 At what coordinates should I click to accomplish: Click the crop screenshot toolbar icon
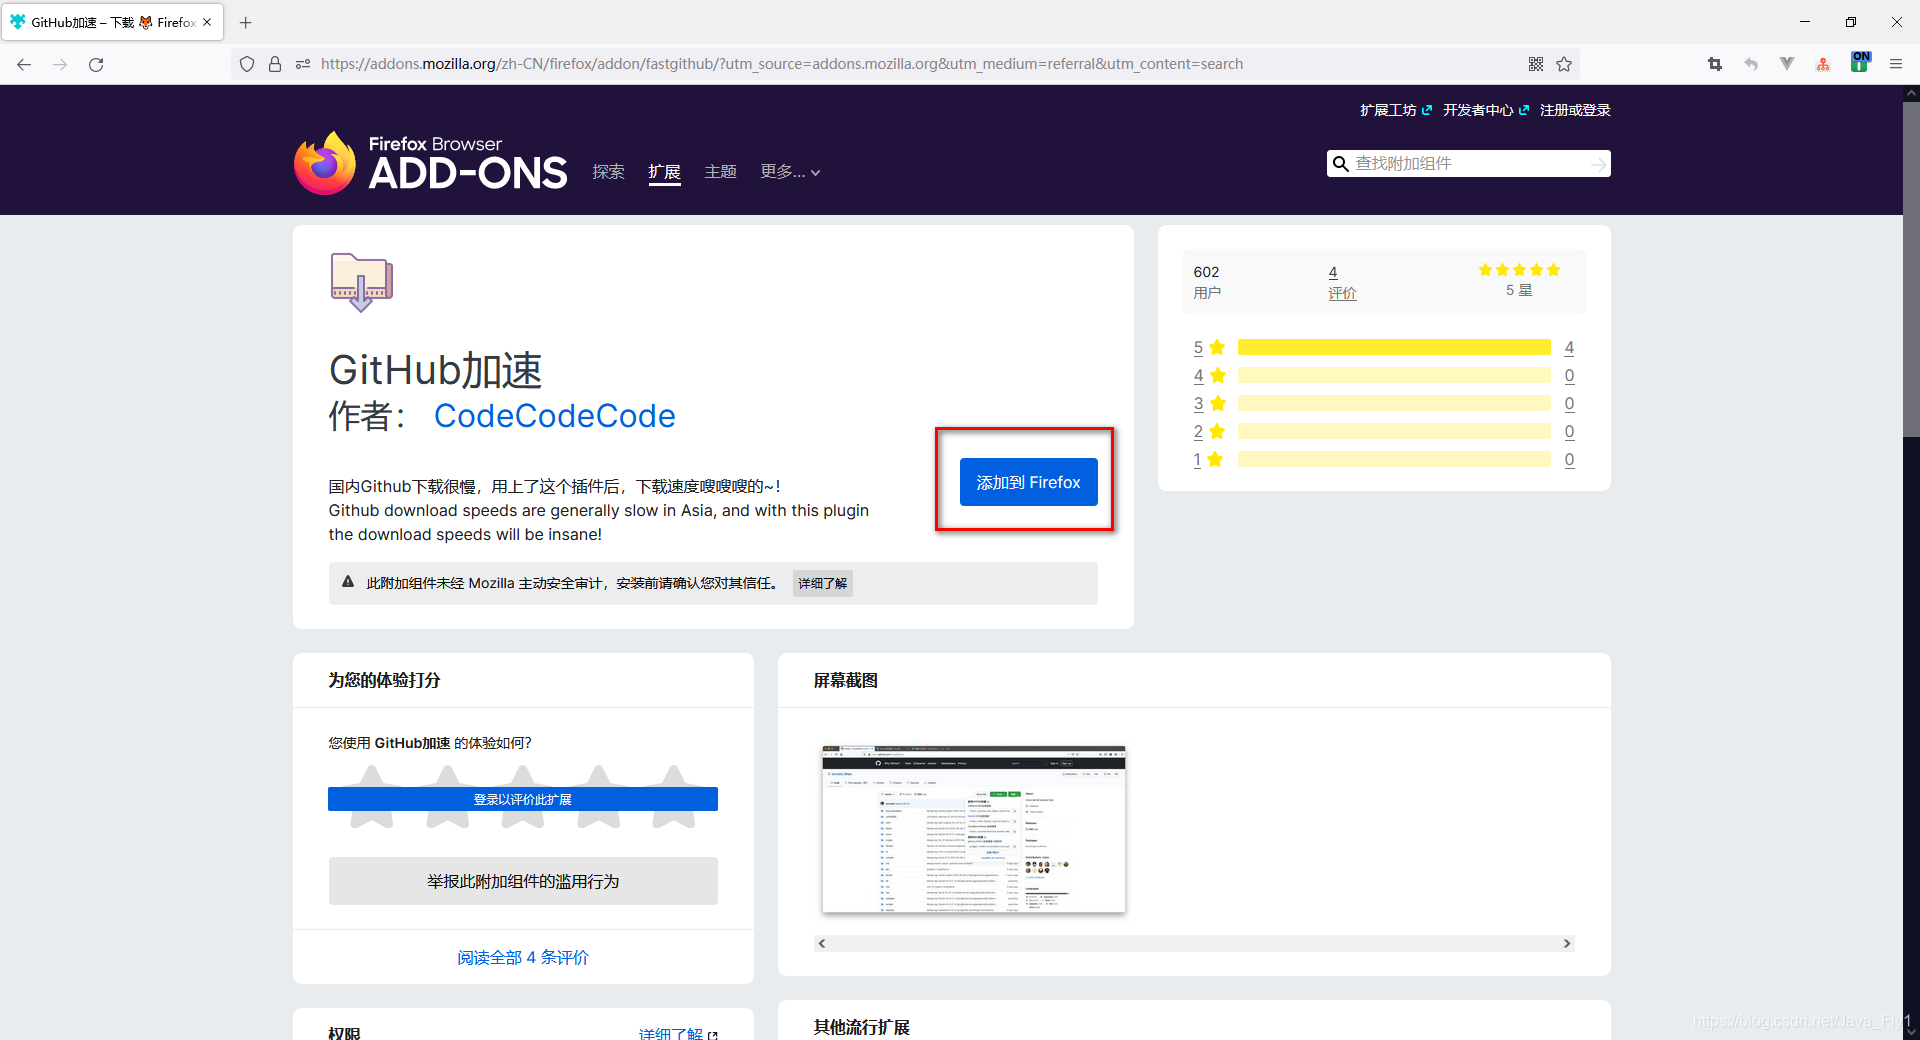pyautogui.click(x=1715, y=64)
